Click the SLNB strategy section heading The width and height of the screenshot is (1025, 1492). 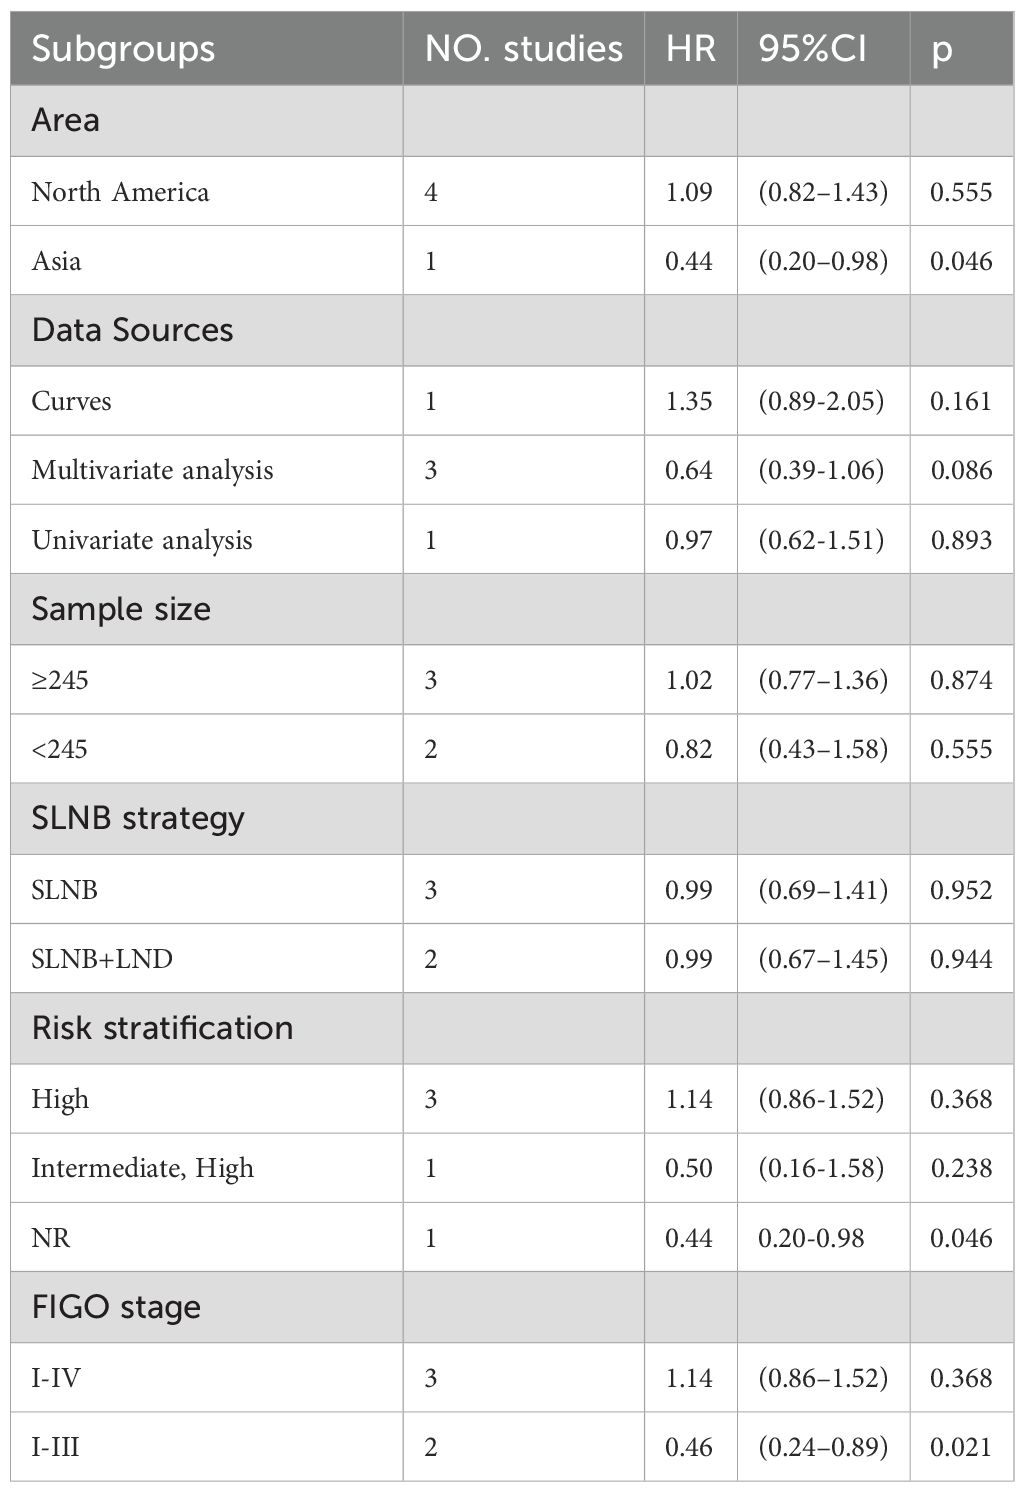(138, 818)
